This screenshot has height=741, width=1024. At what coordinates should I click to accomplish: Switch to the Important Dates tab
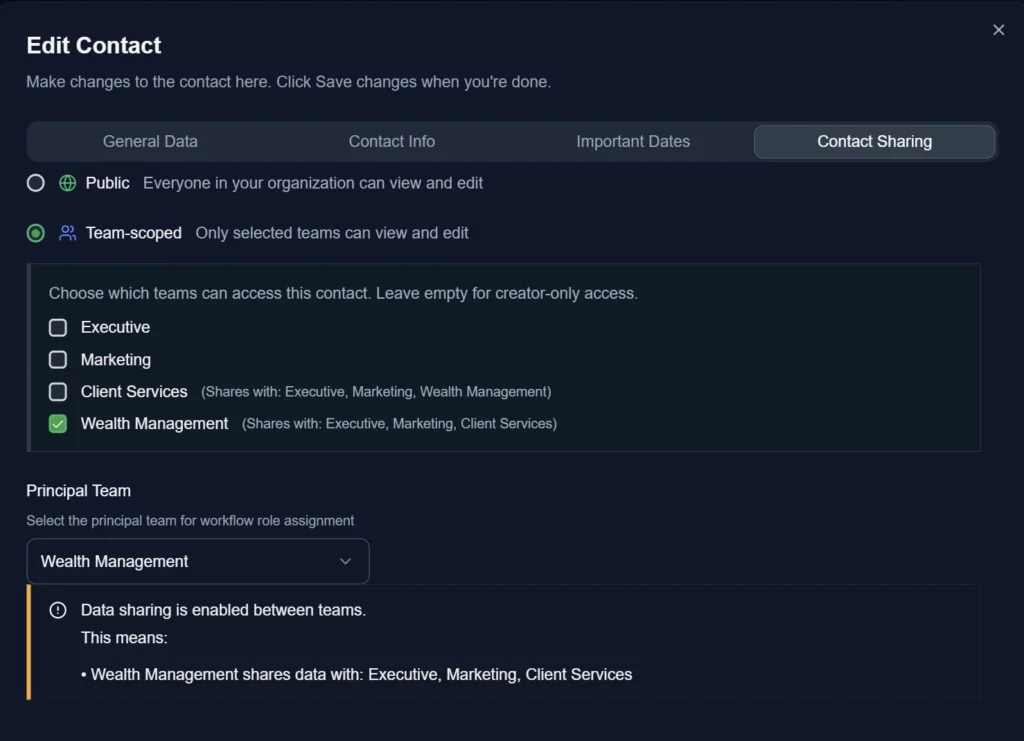click(633, 141)
